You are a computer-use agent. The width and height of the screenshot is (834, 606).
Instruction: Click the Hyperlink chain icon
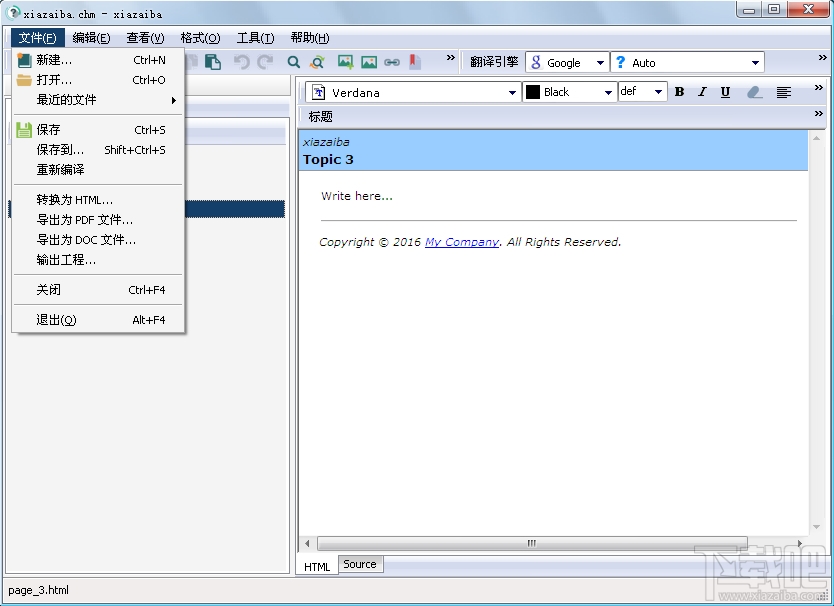[x=393, y=62]
